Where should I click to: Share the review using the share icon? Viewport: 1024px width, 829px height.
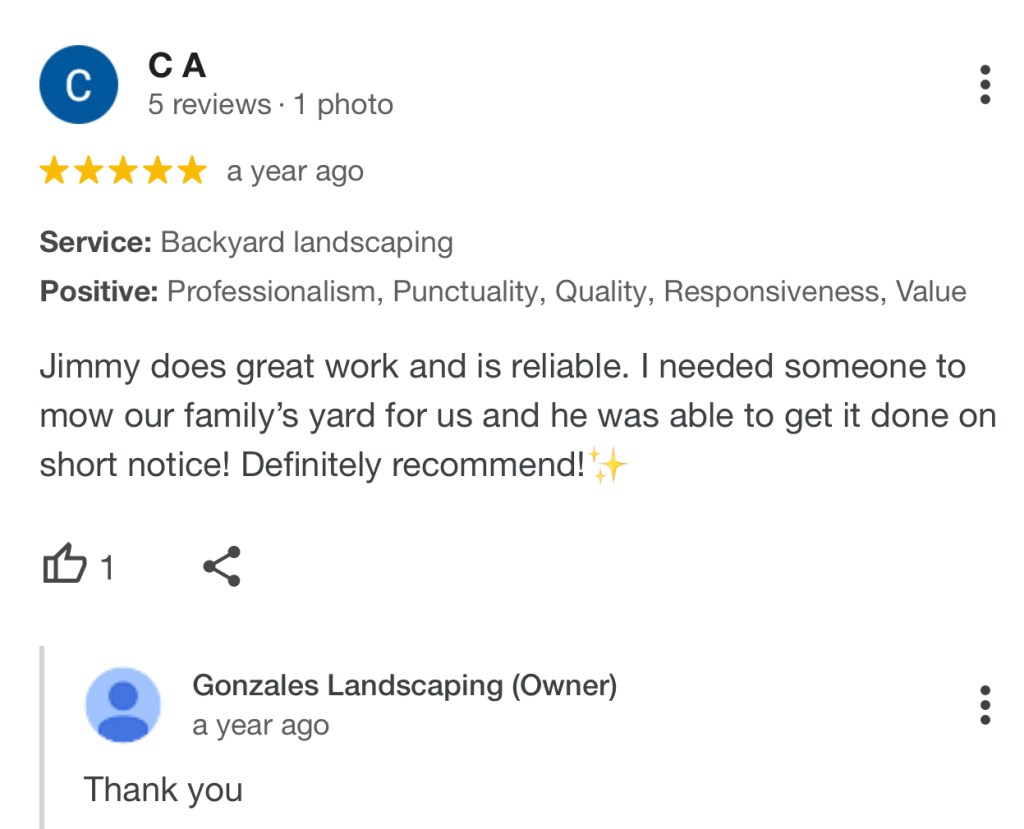(221, 566)
